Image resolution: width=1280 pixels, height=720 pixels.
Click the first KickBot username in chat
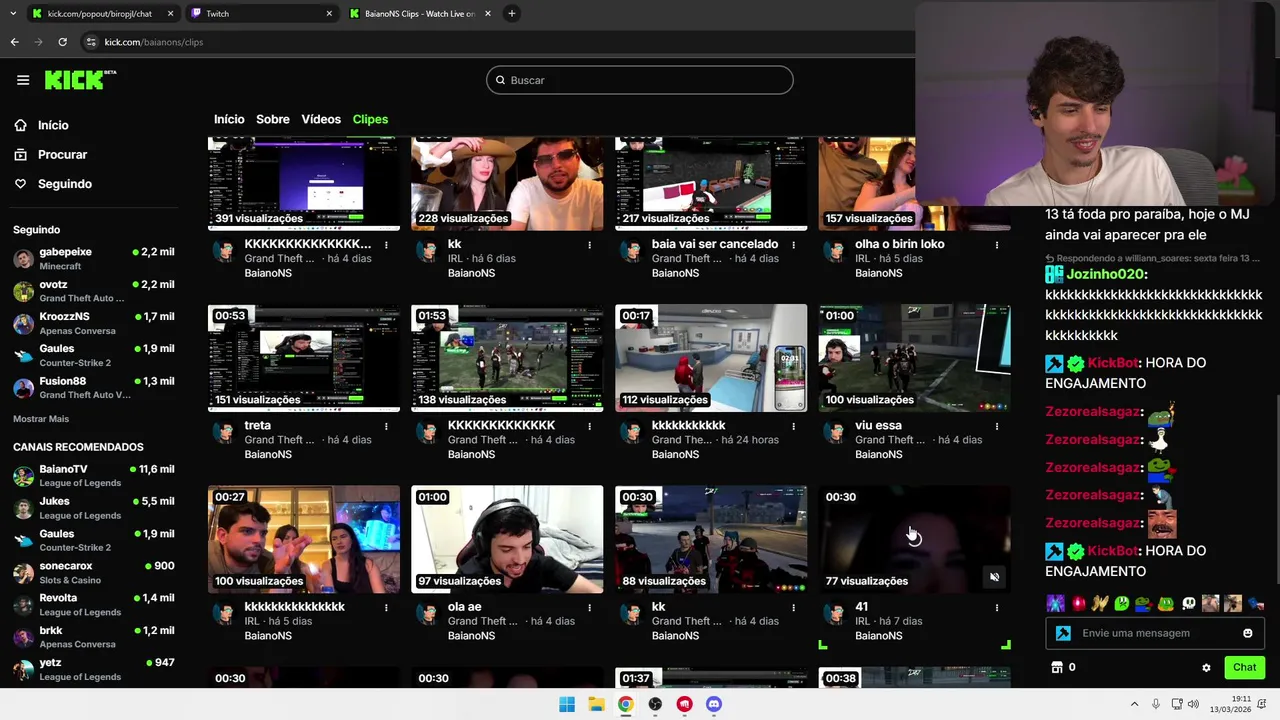1113,362
